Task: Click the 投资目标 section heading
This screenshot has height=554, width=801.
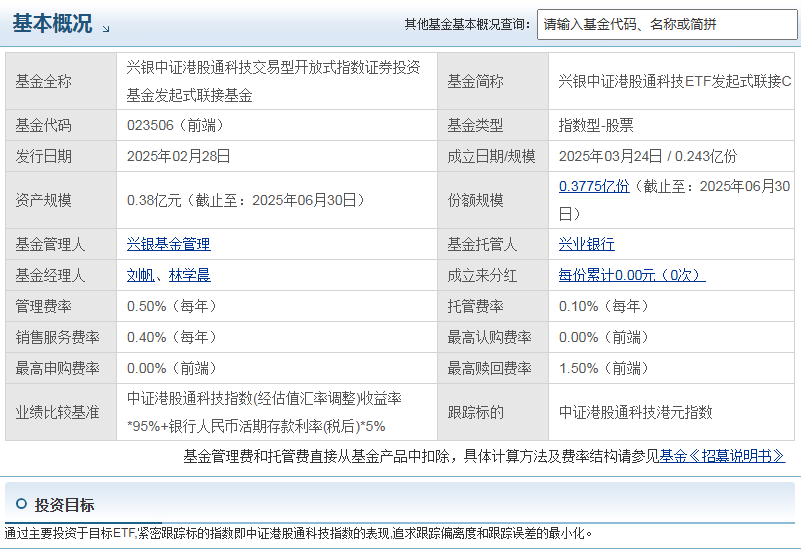Action: click(64, 505)
